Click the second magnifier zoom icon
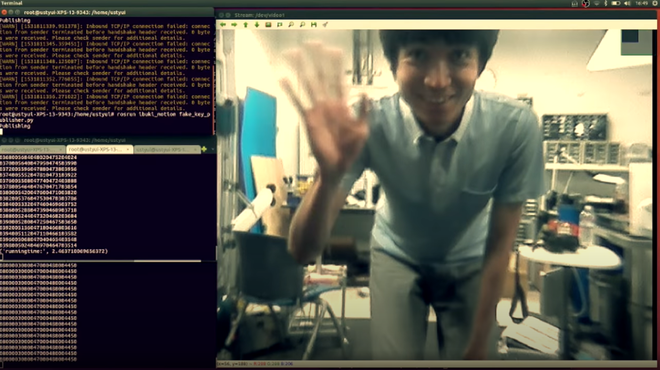The image size is (660, 370). coord(302,25)
